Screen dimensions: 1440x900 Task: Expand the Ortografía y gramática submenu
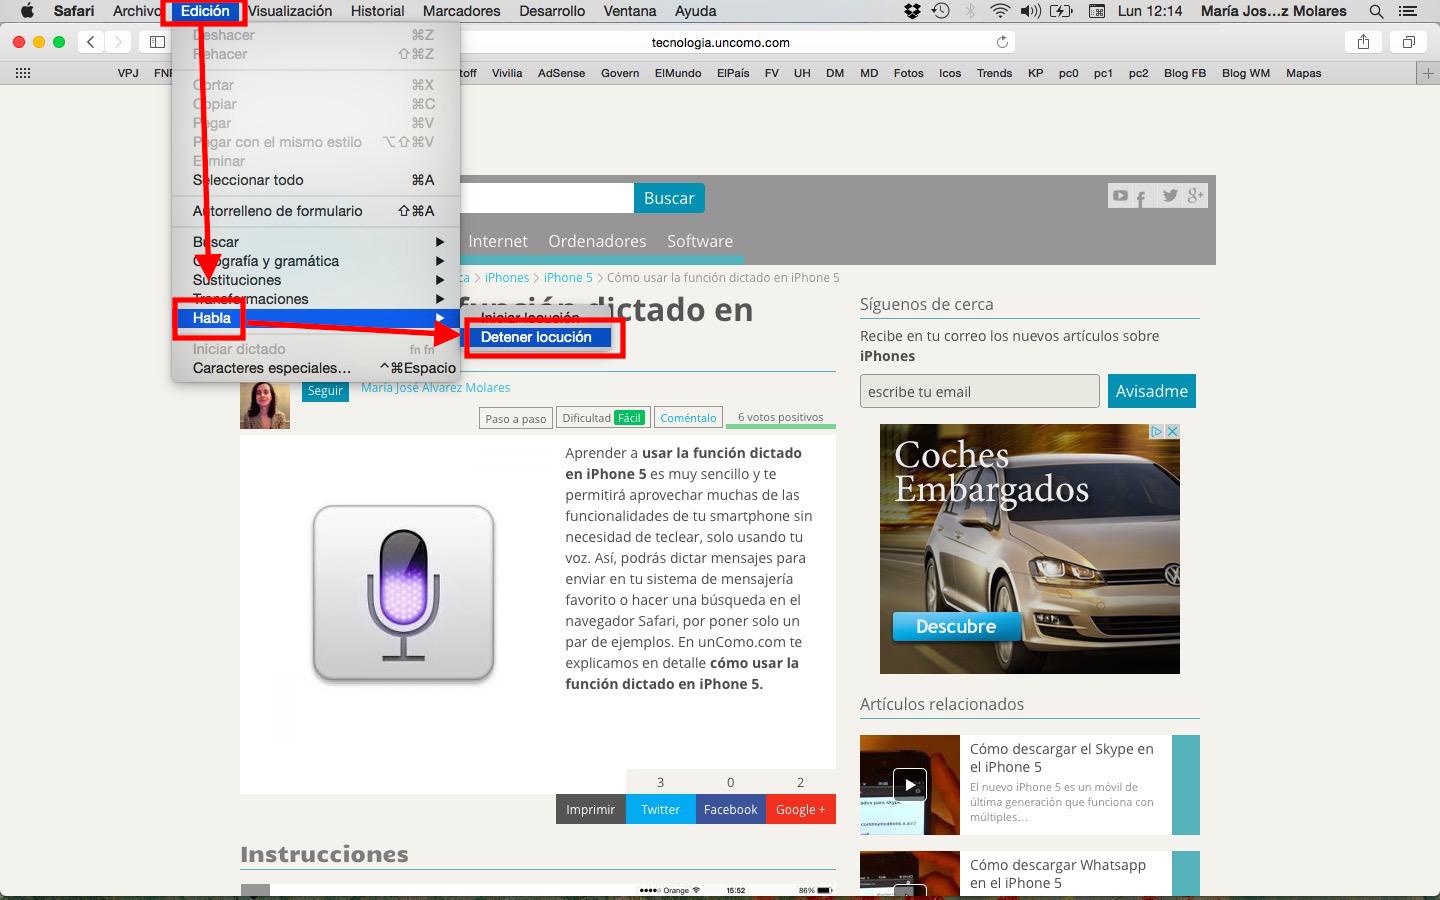click(x=315, y=261)
